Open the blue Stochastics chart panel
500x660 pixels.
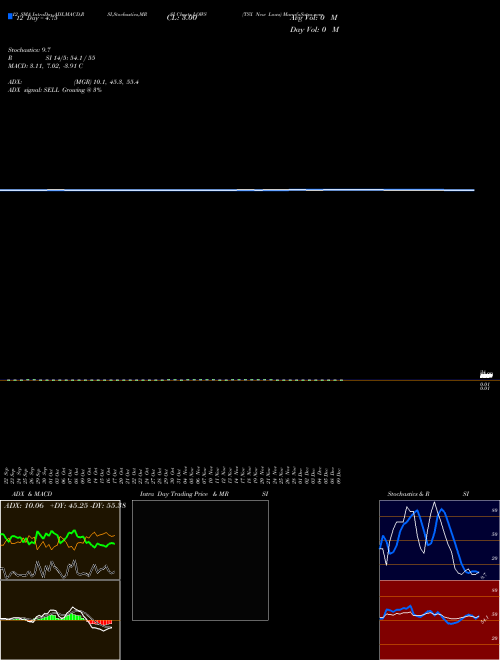pos(439,540)
